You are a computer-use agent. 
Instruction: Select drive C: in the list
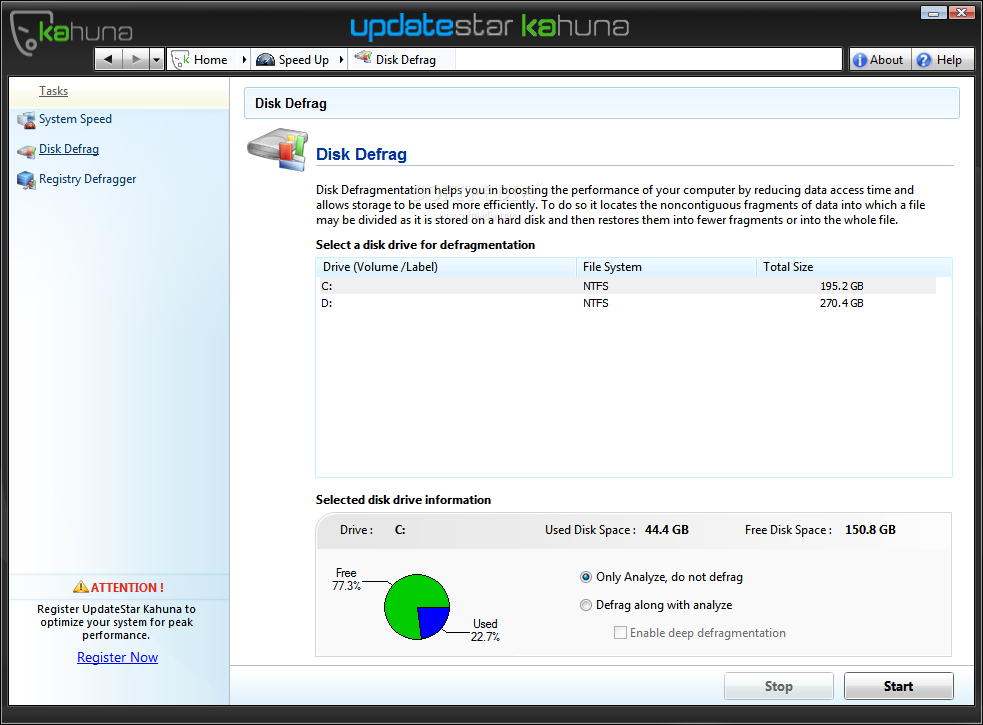click(x=626, y=286)
